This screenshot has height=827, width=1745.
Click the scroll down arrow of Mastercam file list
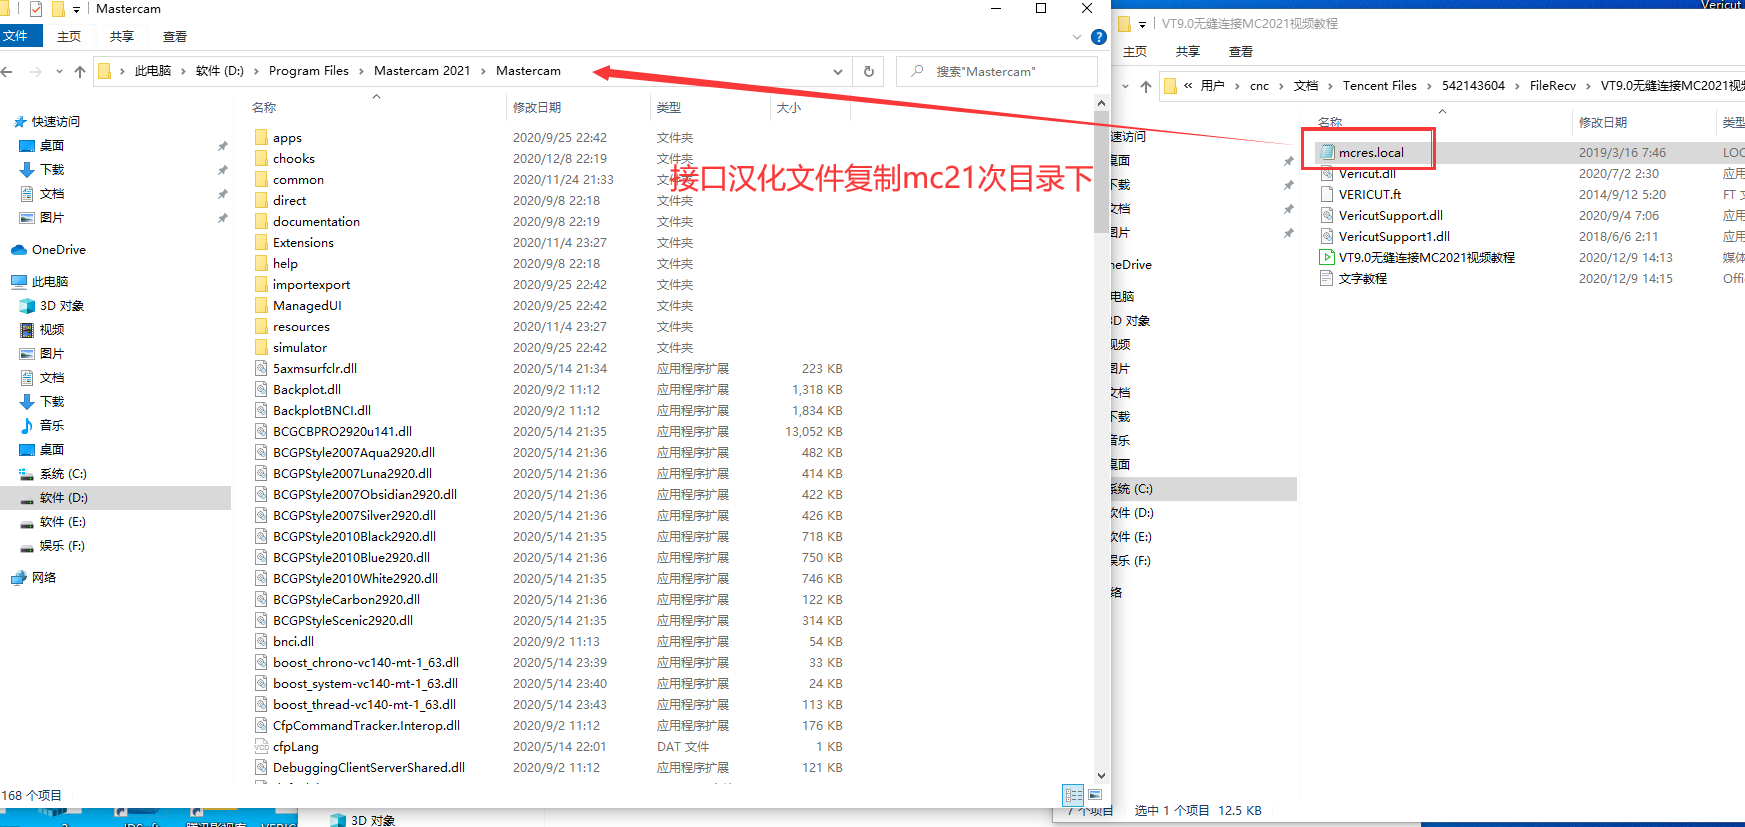pos(1101,775)
